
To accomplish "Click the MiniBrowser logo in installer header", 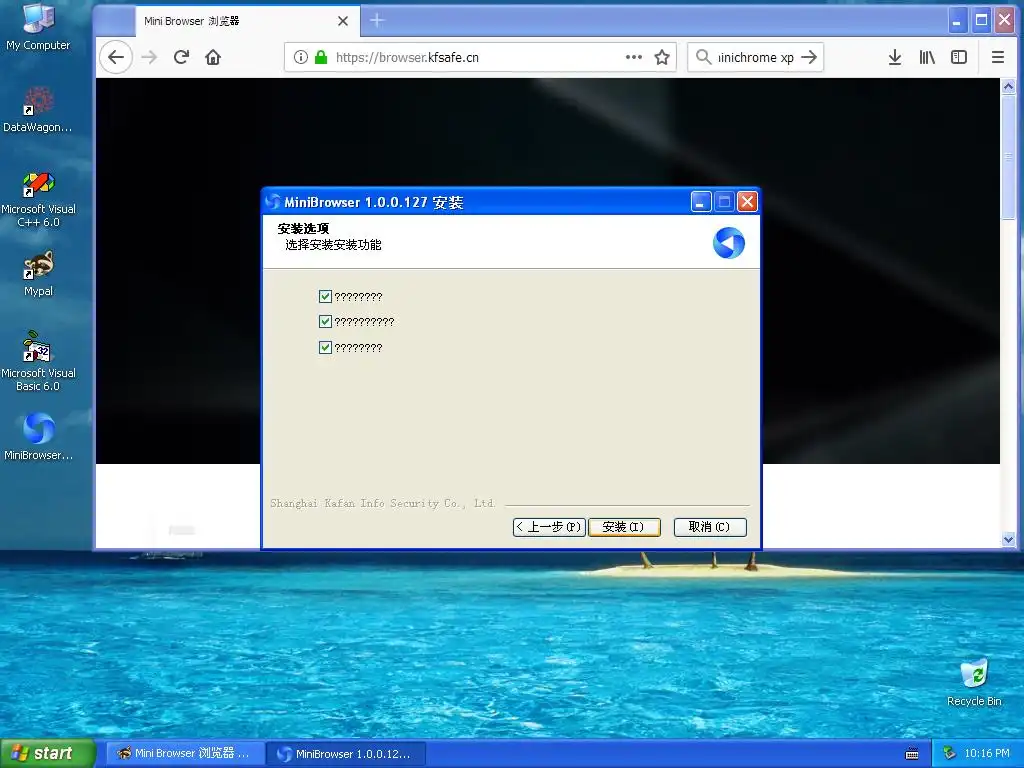I will [x=729, y=243].
